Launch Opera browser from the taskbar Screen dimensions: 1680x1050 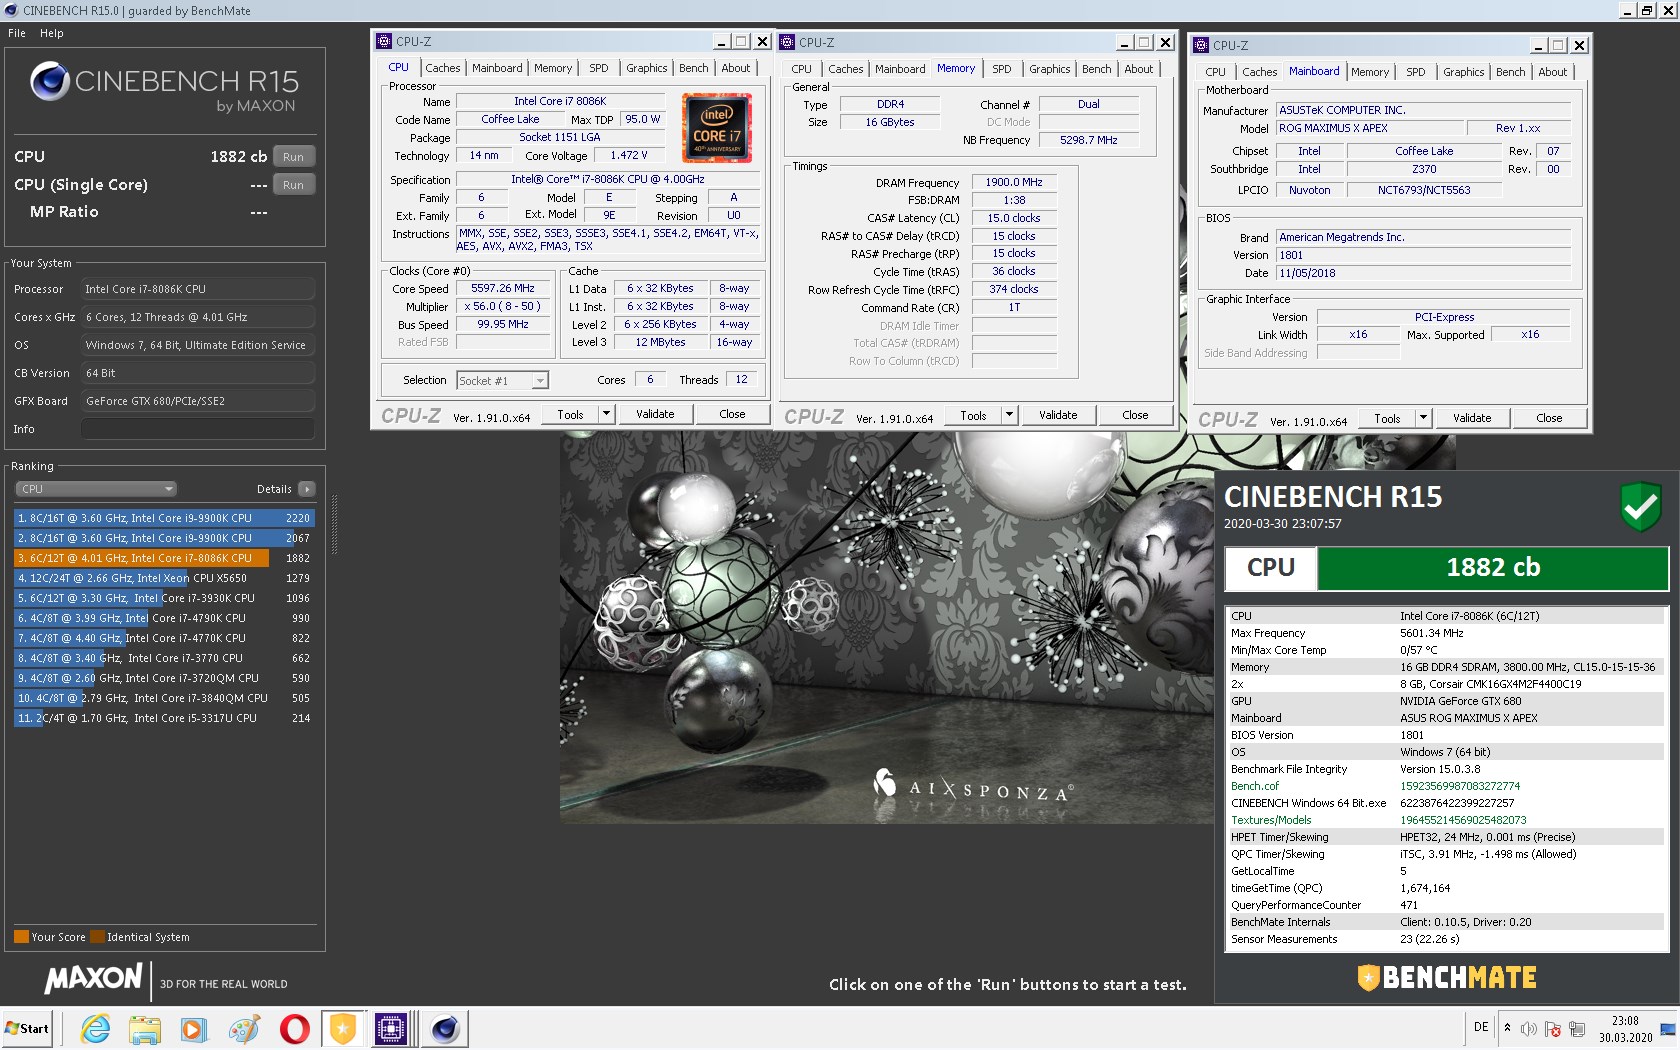[x=294, y=1028]
